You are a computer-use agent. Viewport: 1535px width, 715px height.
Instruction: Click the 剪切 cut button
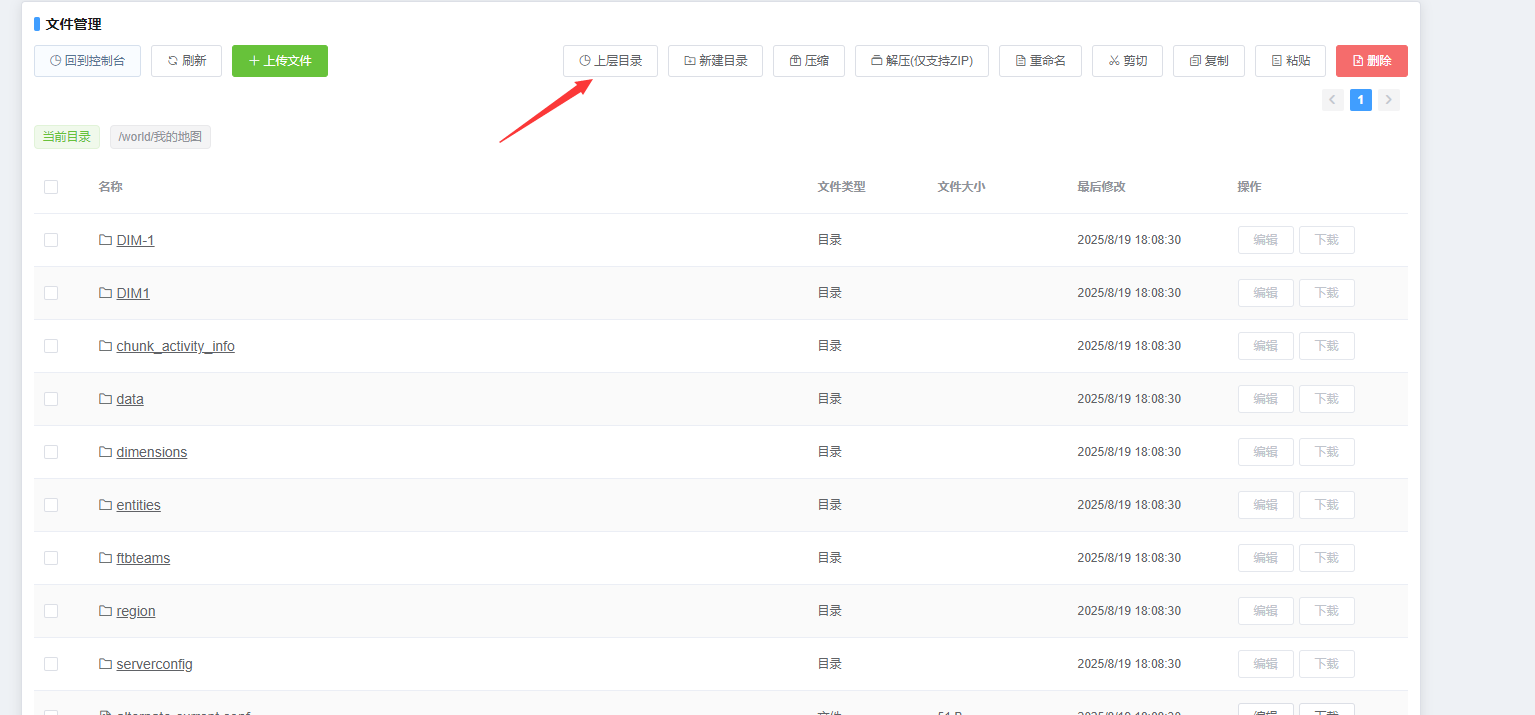[x=1127, y=61]
